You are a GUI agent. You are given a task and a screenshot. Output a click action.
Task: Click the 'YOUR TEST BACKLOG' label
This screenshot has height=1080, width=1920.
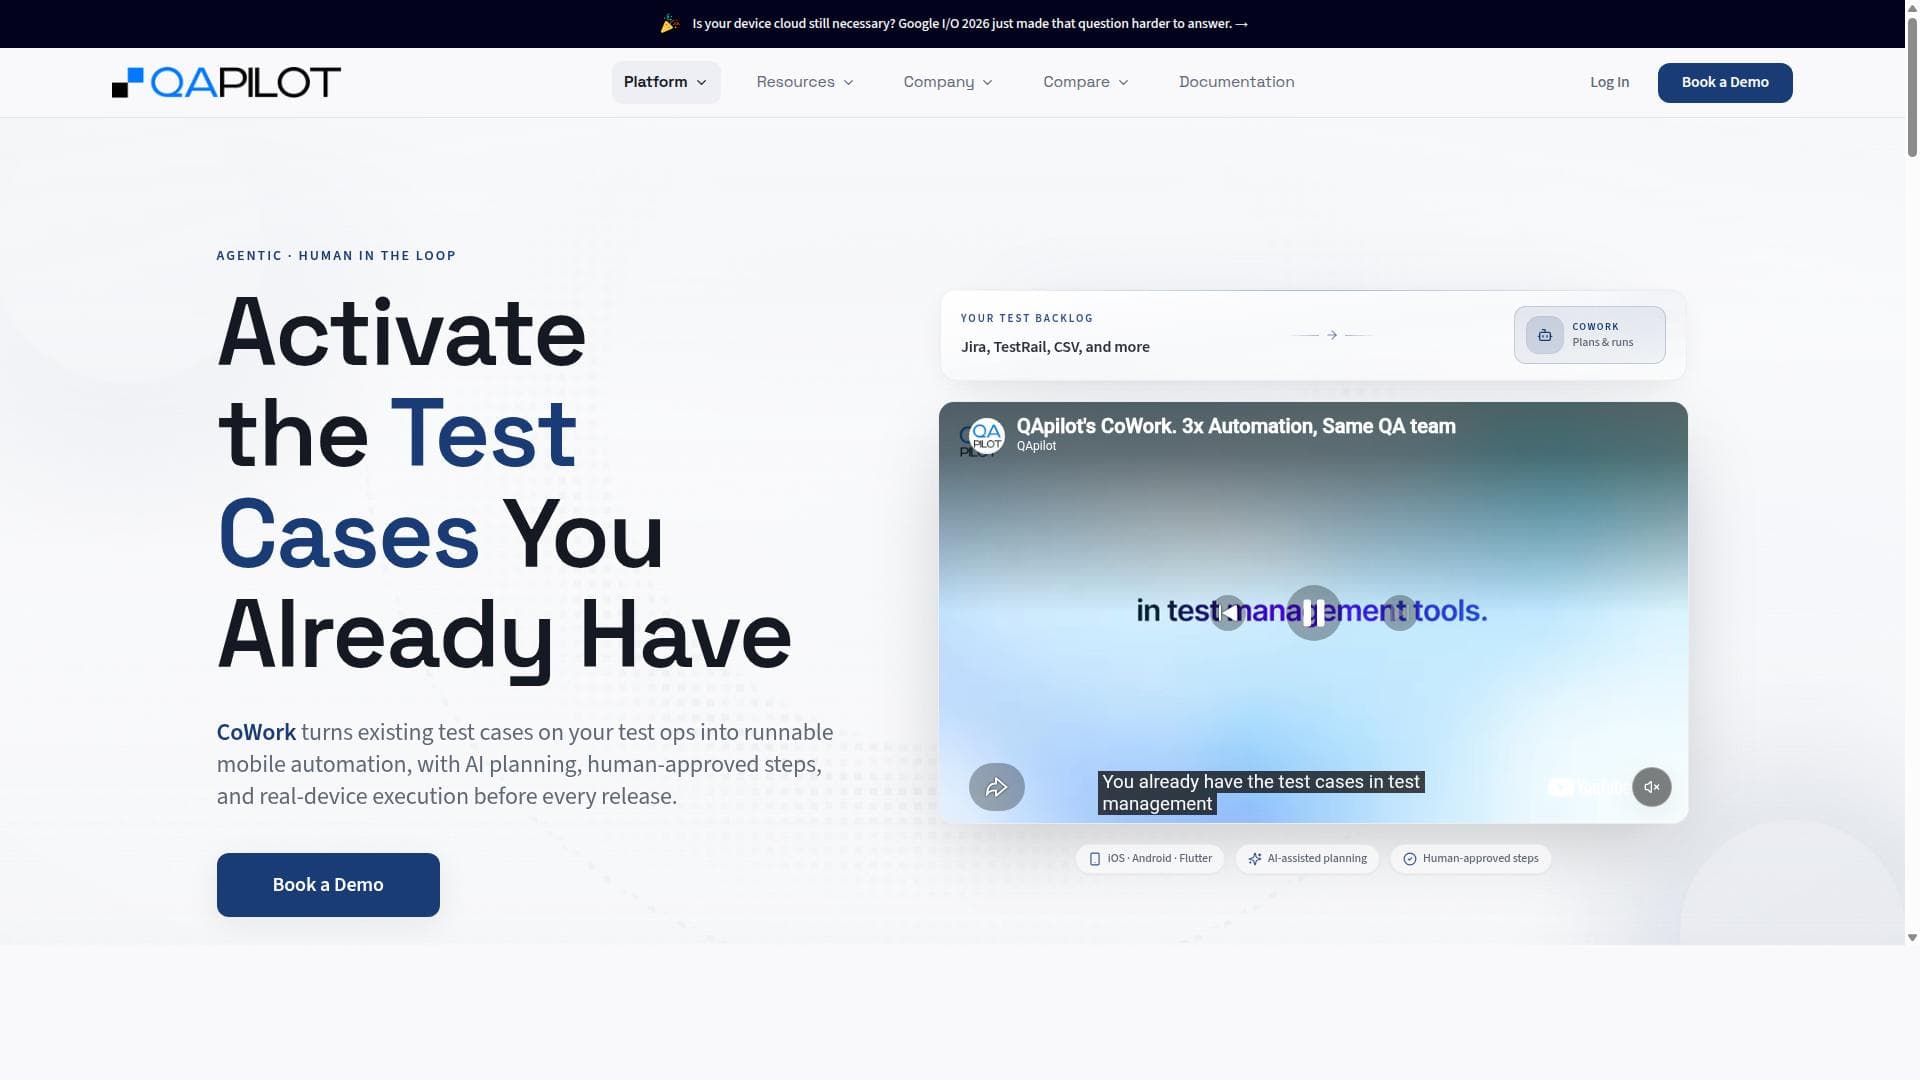[x=1026, y=318]
